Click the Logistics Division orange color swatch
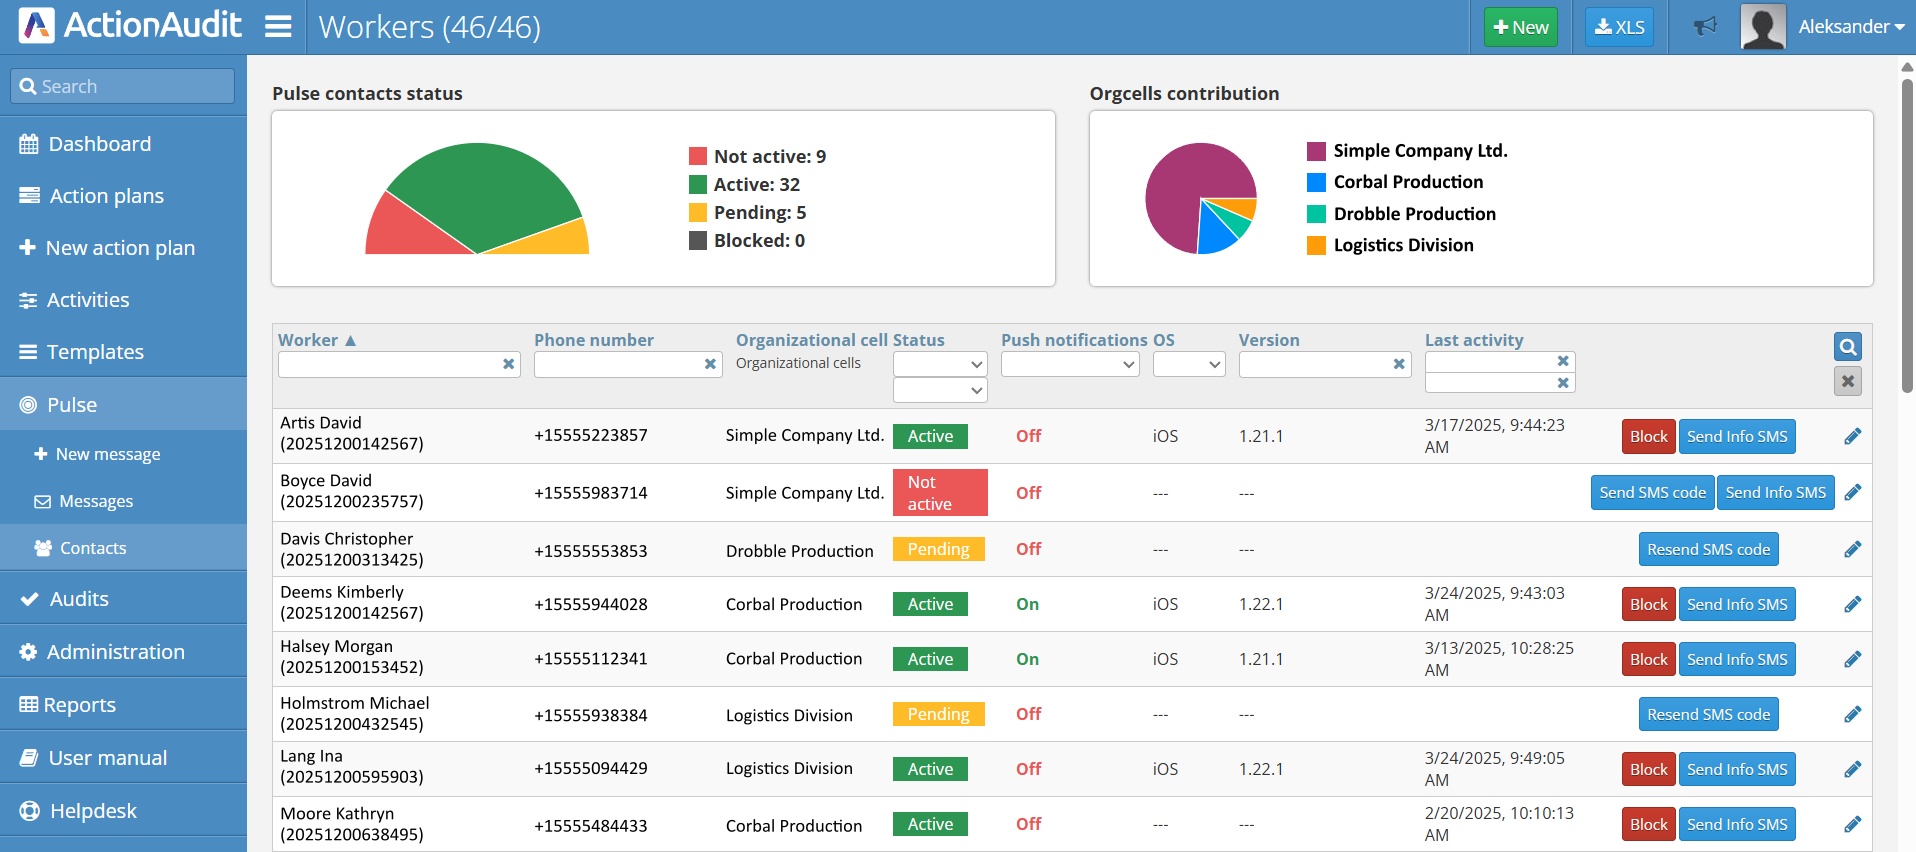 [x=1316, y=246]
